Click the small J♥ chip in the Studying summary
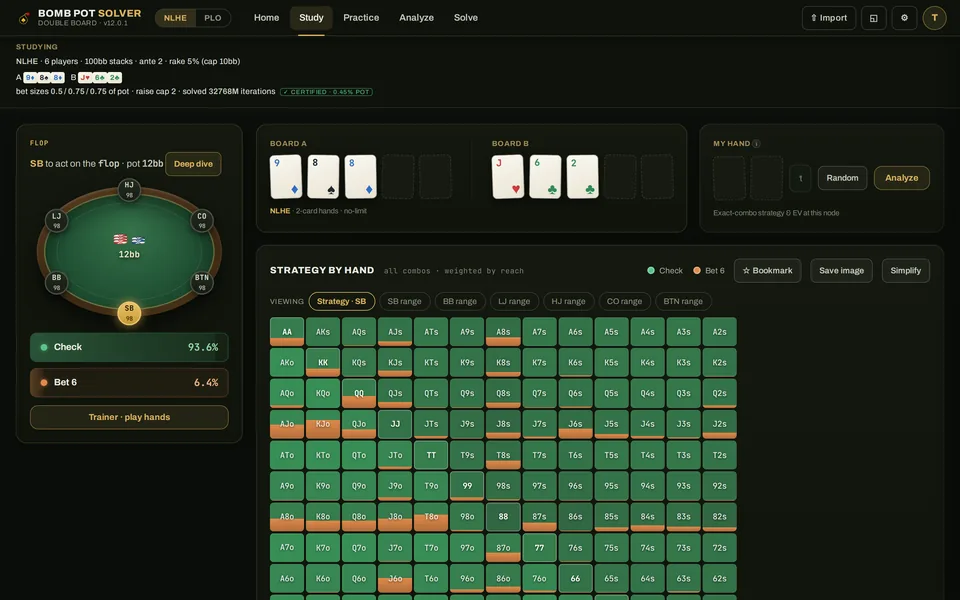The width and height of the screenshot is (960, 600). (85, 78)
